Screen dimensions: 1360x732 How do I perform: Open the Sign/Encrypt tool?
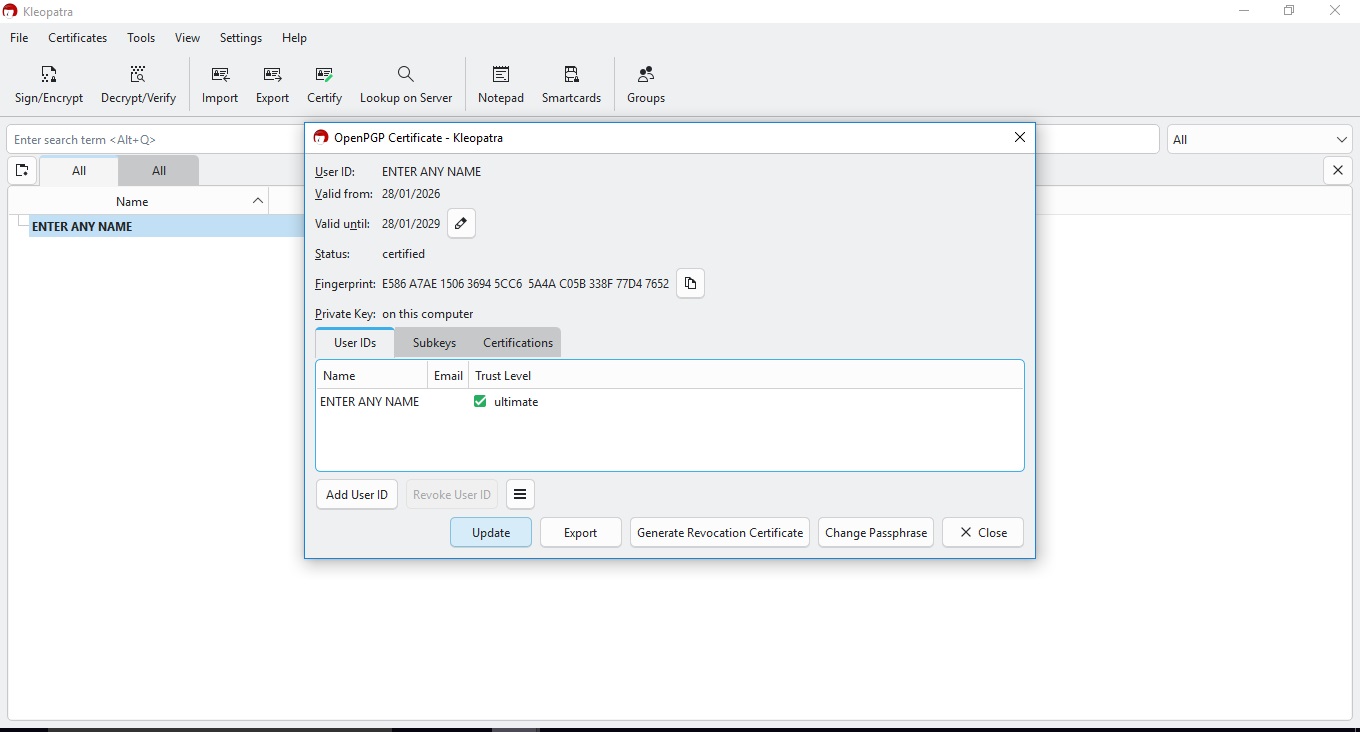pyautogui.click(x=49, y=85)
